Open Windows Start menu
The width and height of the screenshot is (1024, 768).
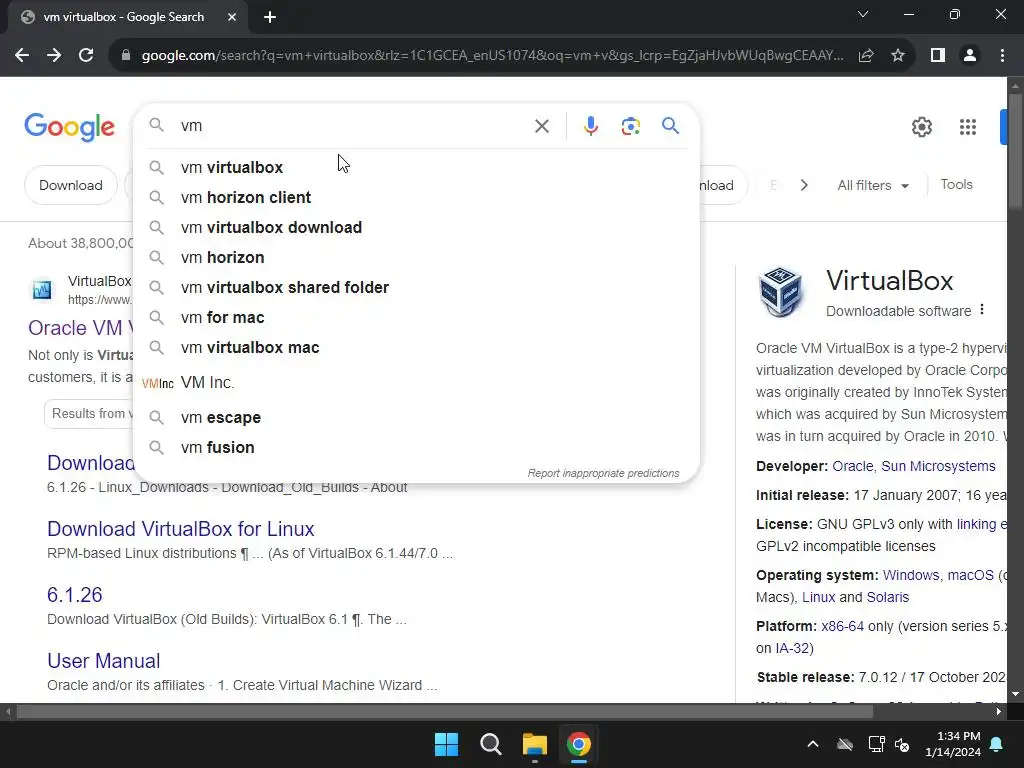447,744
